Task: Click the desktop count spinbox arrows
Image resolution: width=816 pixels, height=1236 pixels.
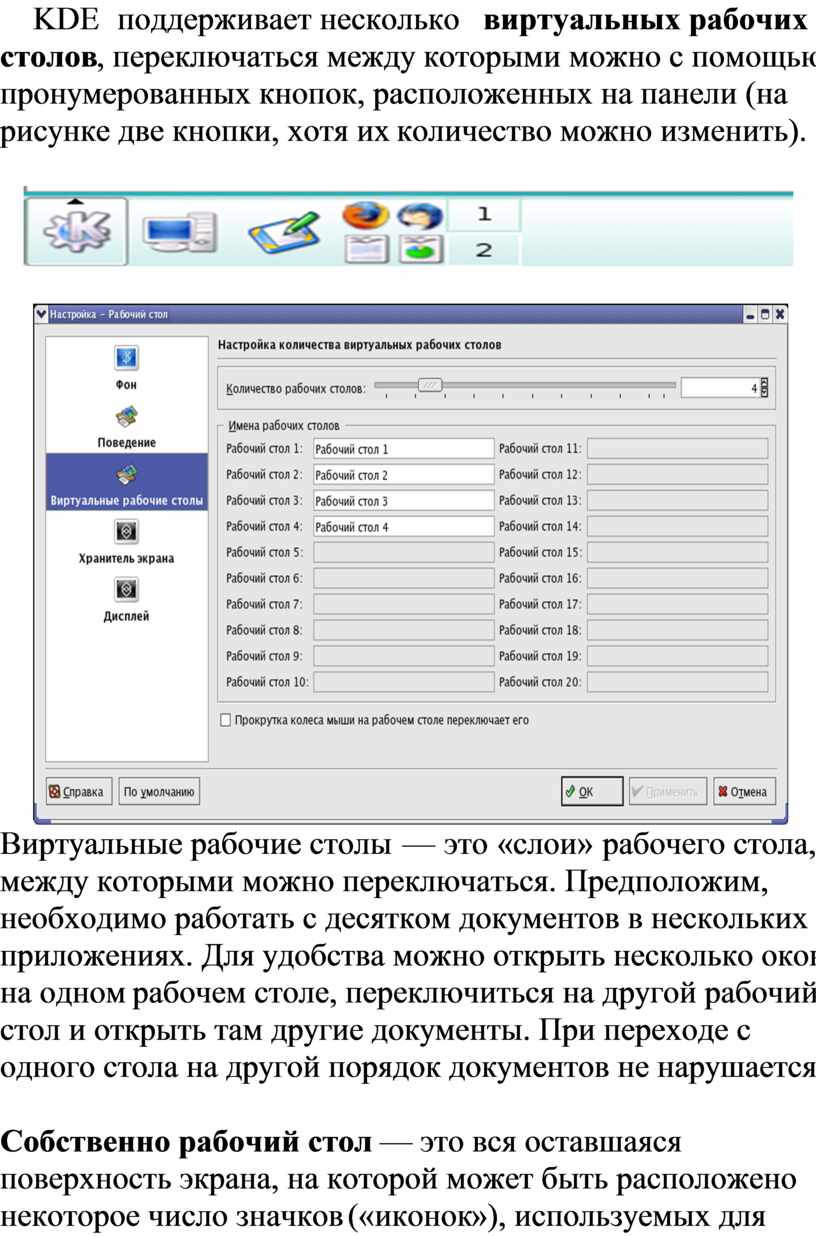Action: (764, 388)
